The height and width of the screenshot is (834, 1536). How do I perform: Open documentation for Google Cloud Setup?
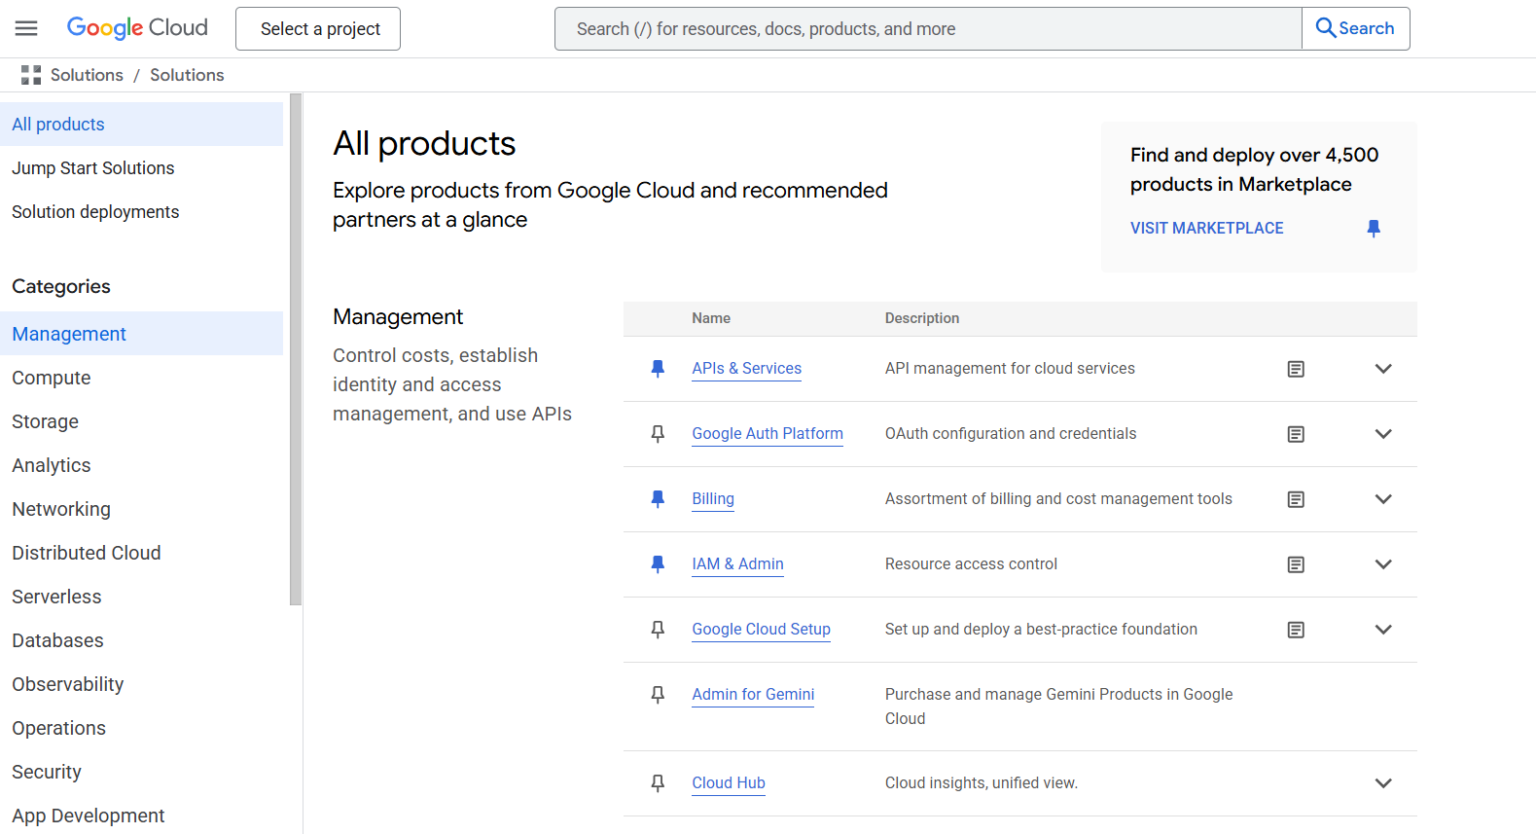coord(1296,630)
